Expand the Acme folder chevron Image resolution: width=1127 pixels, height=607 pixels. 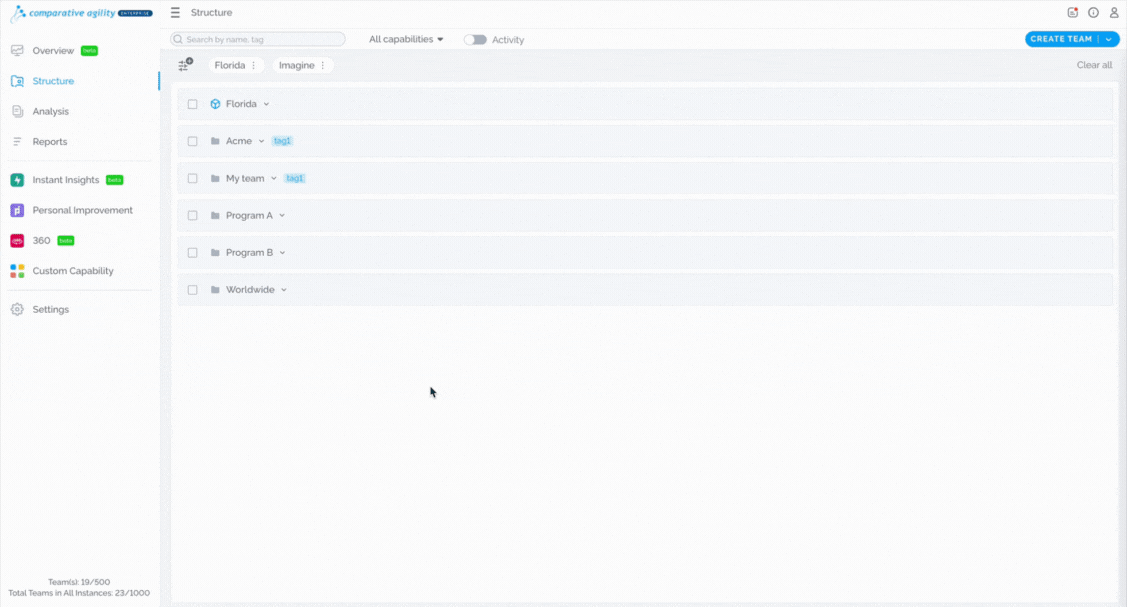pos(262,141)
